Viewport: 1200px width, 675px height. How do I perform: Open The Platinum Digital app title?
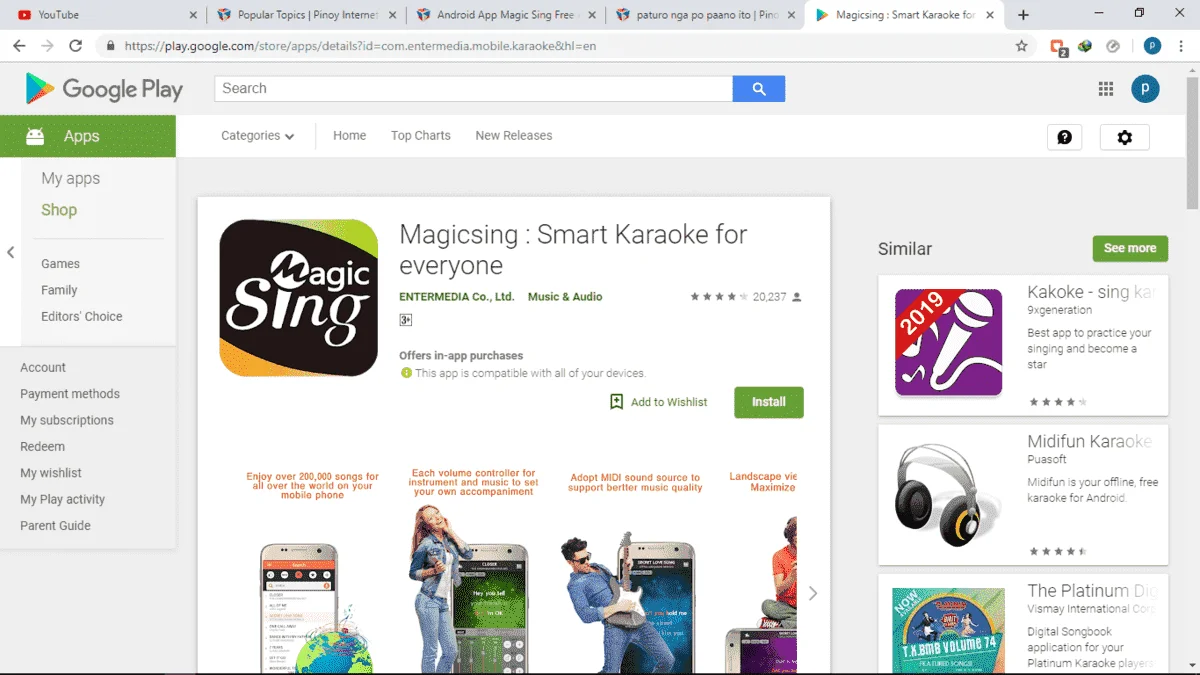1092,591
